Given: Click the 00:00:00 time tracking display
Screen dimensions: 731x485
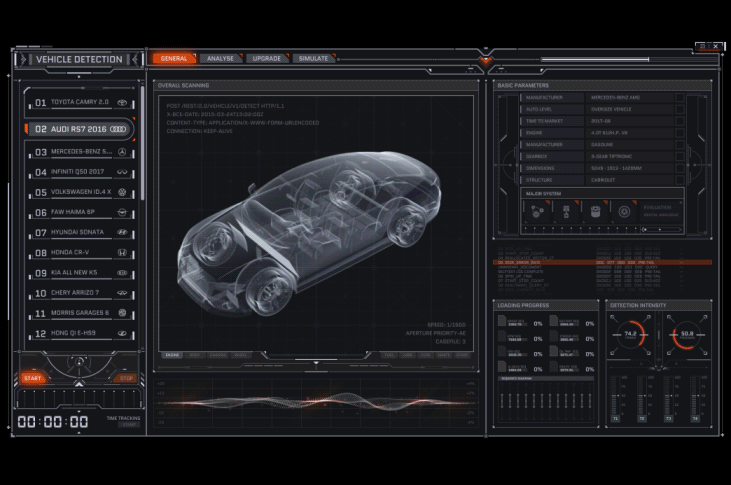Looking at the screenshot, I should tap(53, 422).
